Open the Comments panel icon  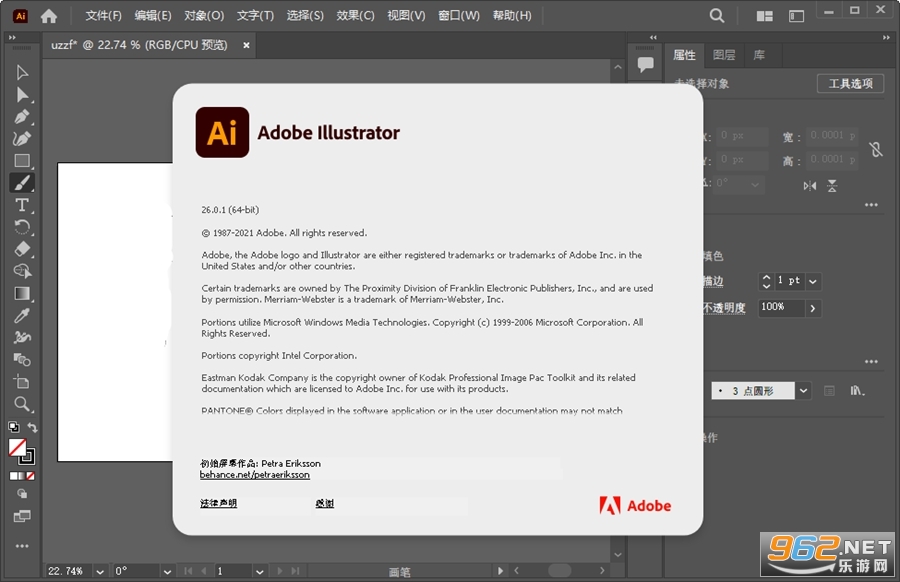tap(645, 64)
